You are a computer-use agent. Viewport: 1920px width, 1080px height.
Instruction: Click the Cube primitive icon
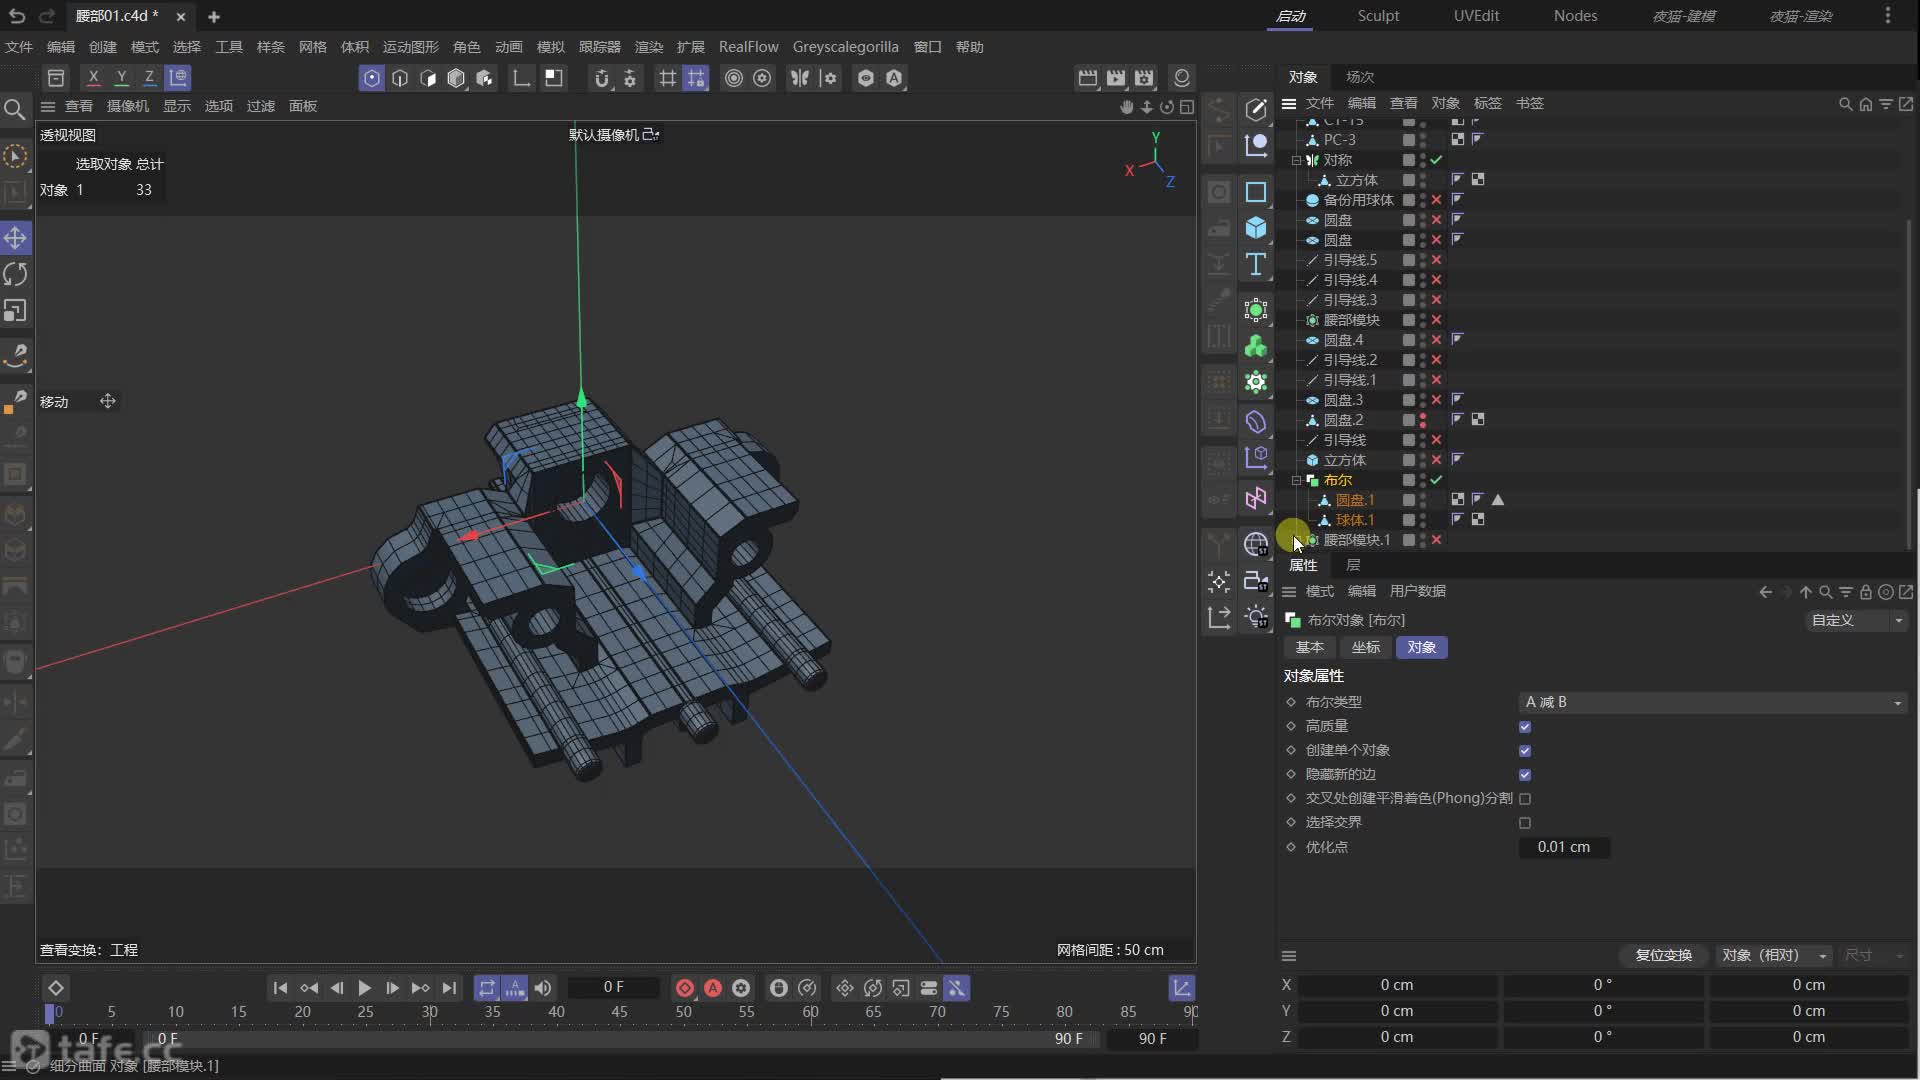(1256, 228)
